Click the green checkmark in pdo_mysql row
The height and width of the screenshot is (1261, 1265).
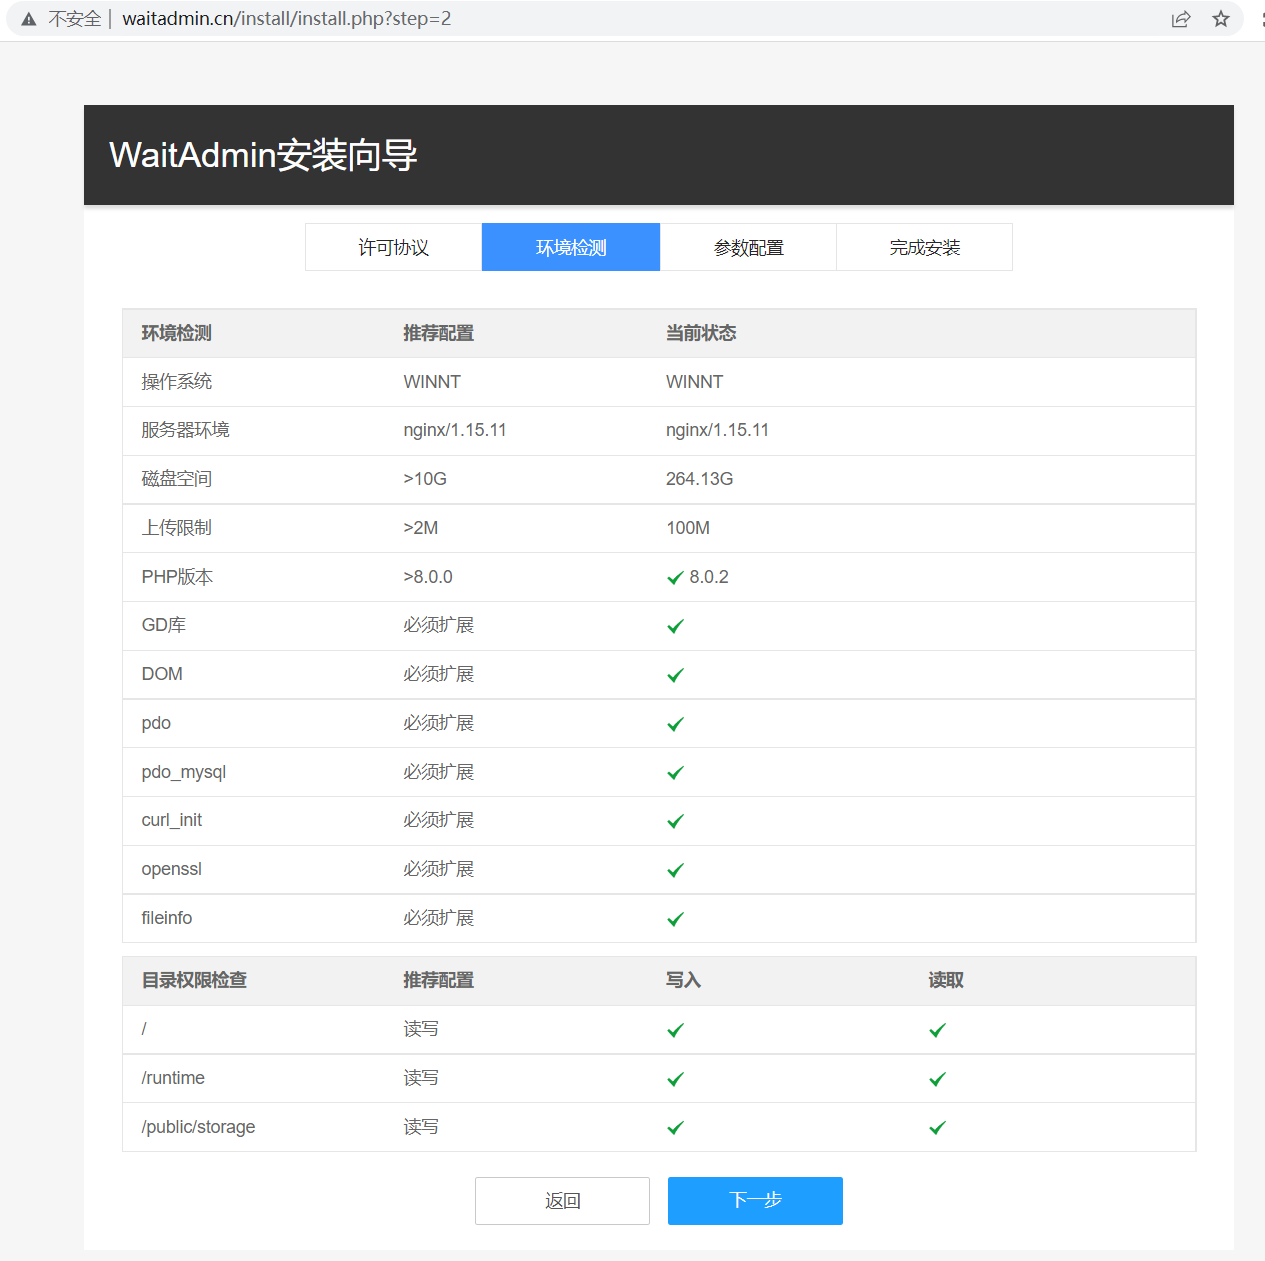(675, 773)
